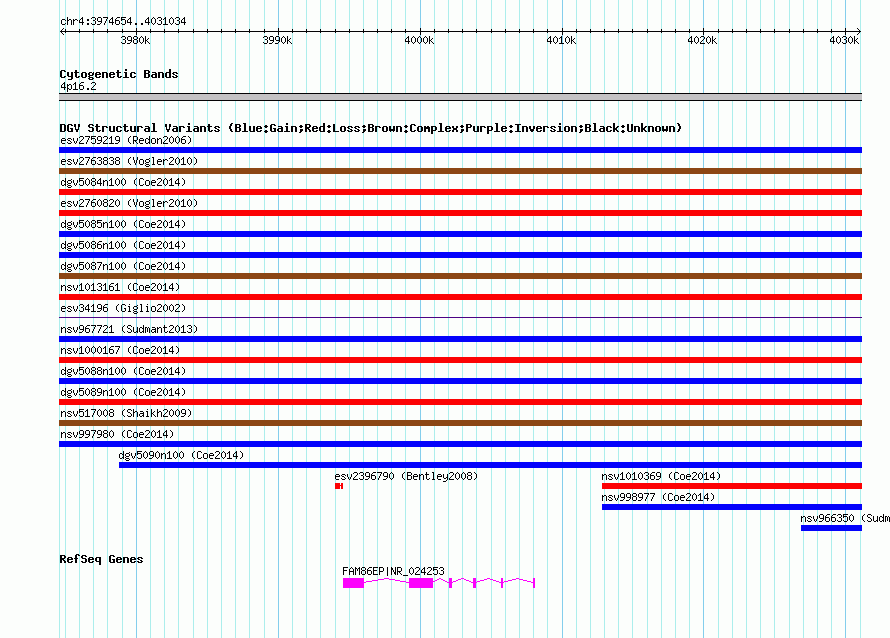Select the brown nsv517008 complex variant bar
Image resolution: width=890 pixels, height=638 pixels.
pyautogui.click(x=460, y=423)
